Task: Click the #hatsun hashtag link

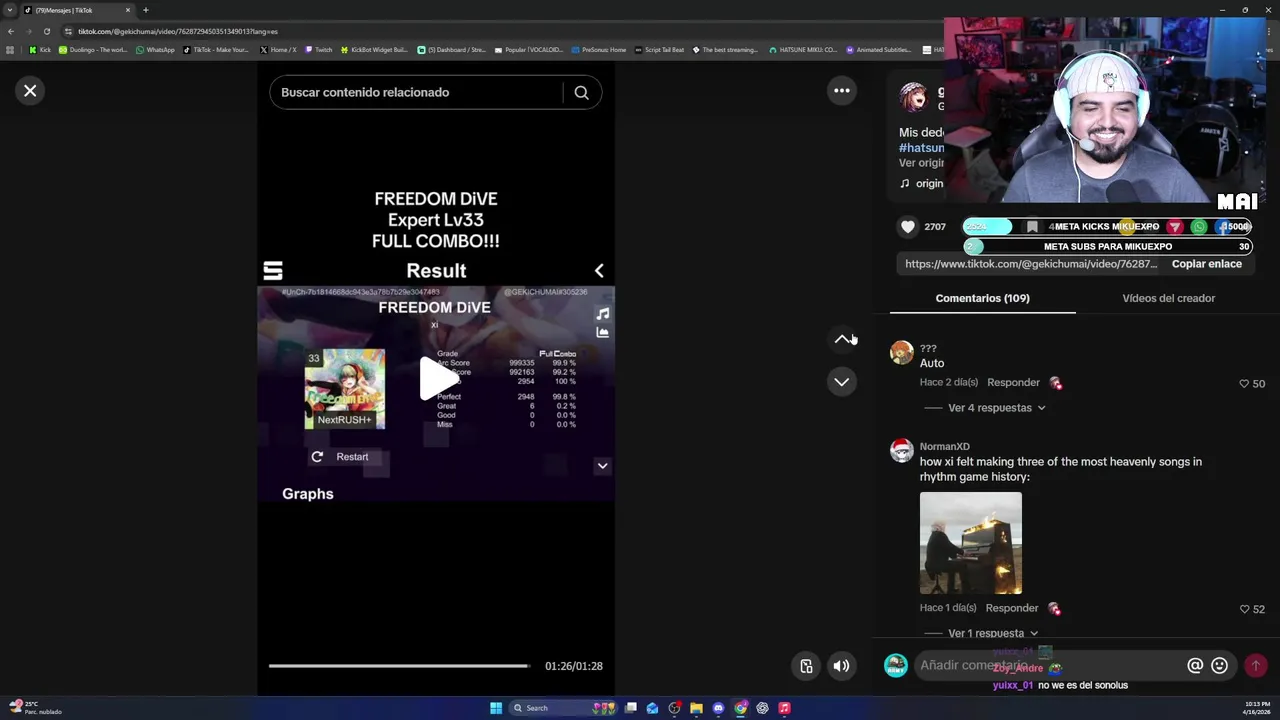Action: click(921, 148)
